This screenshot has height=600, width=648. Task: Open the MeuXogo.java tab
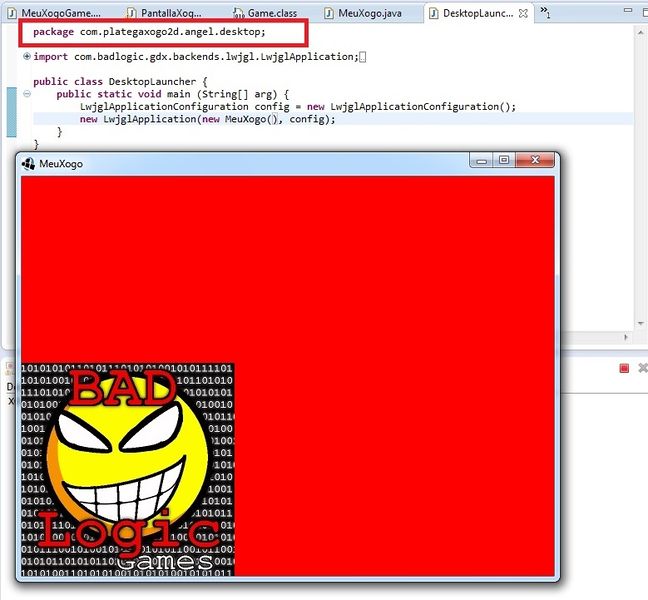(364, 13)
